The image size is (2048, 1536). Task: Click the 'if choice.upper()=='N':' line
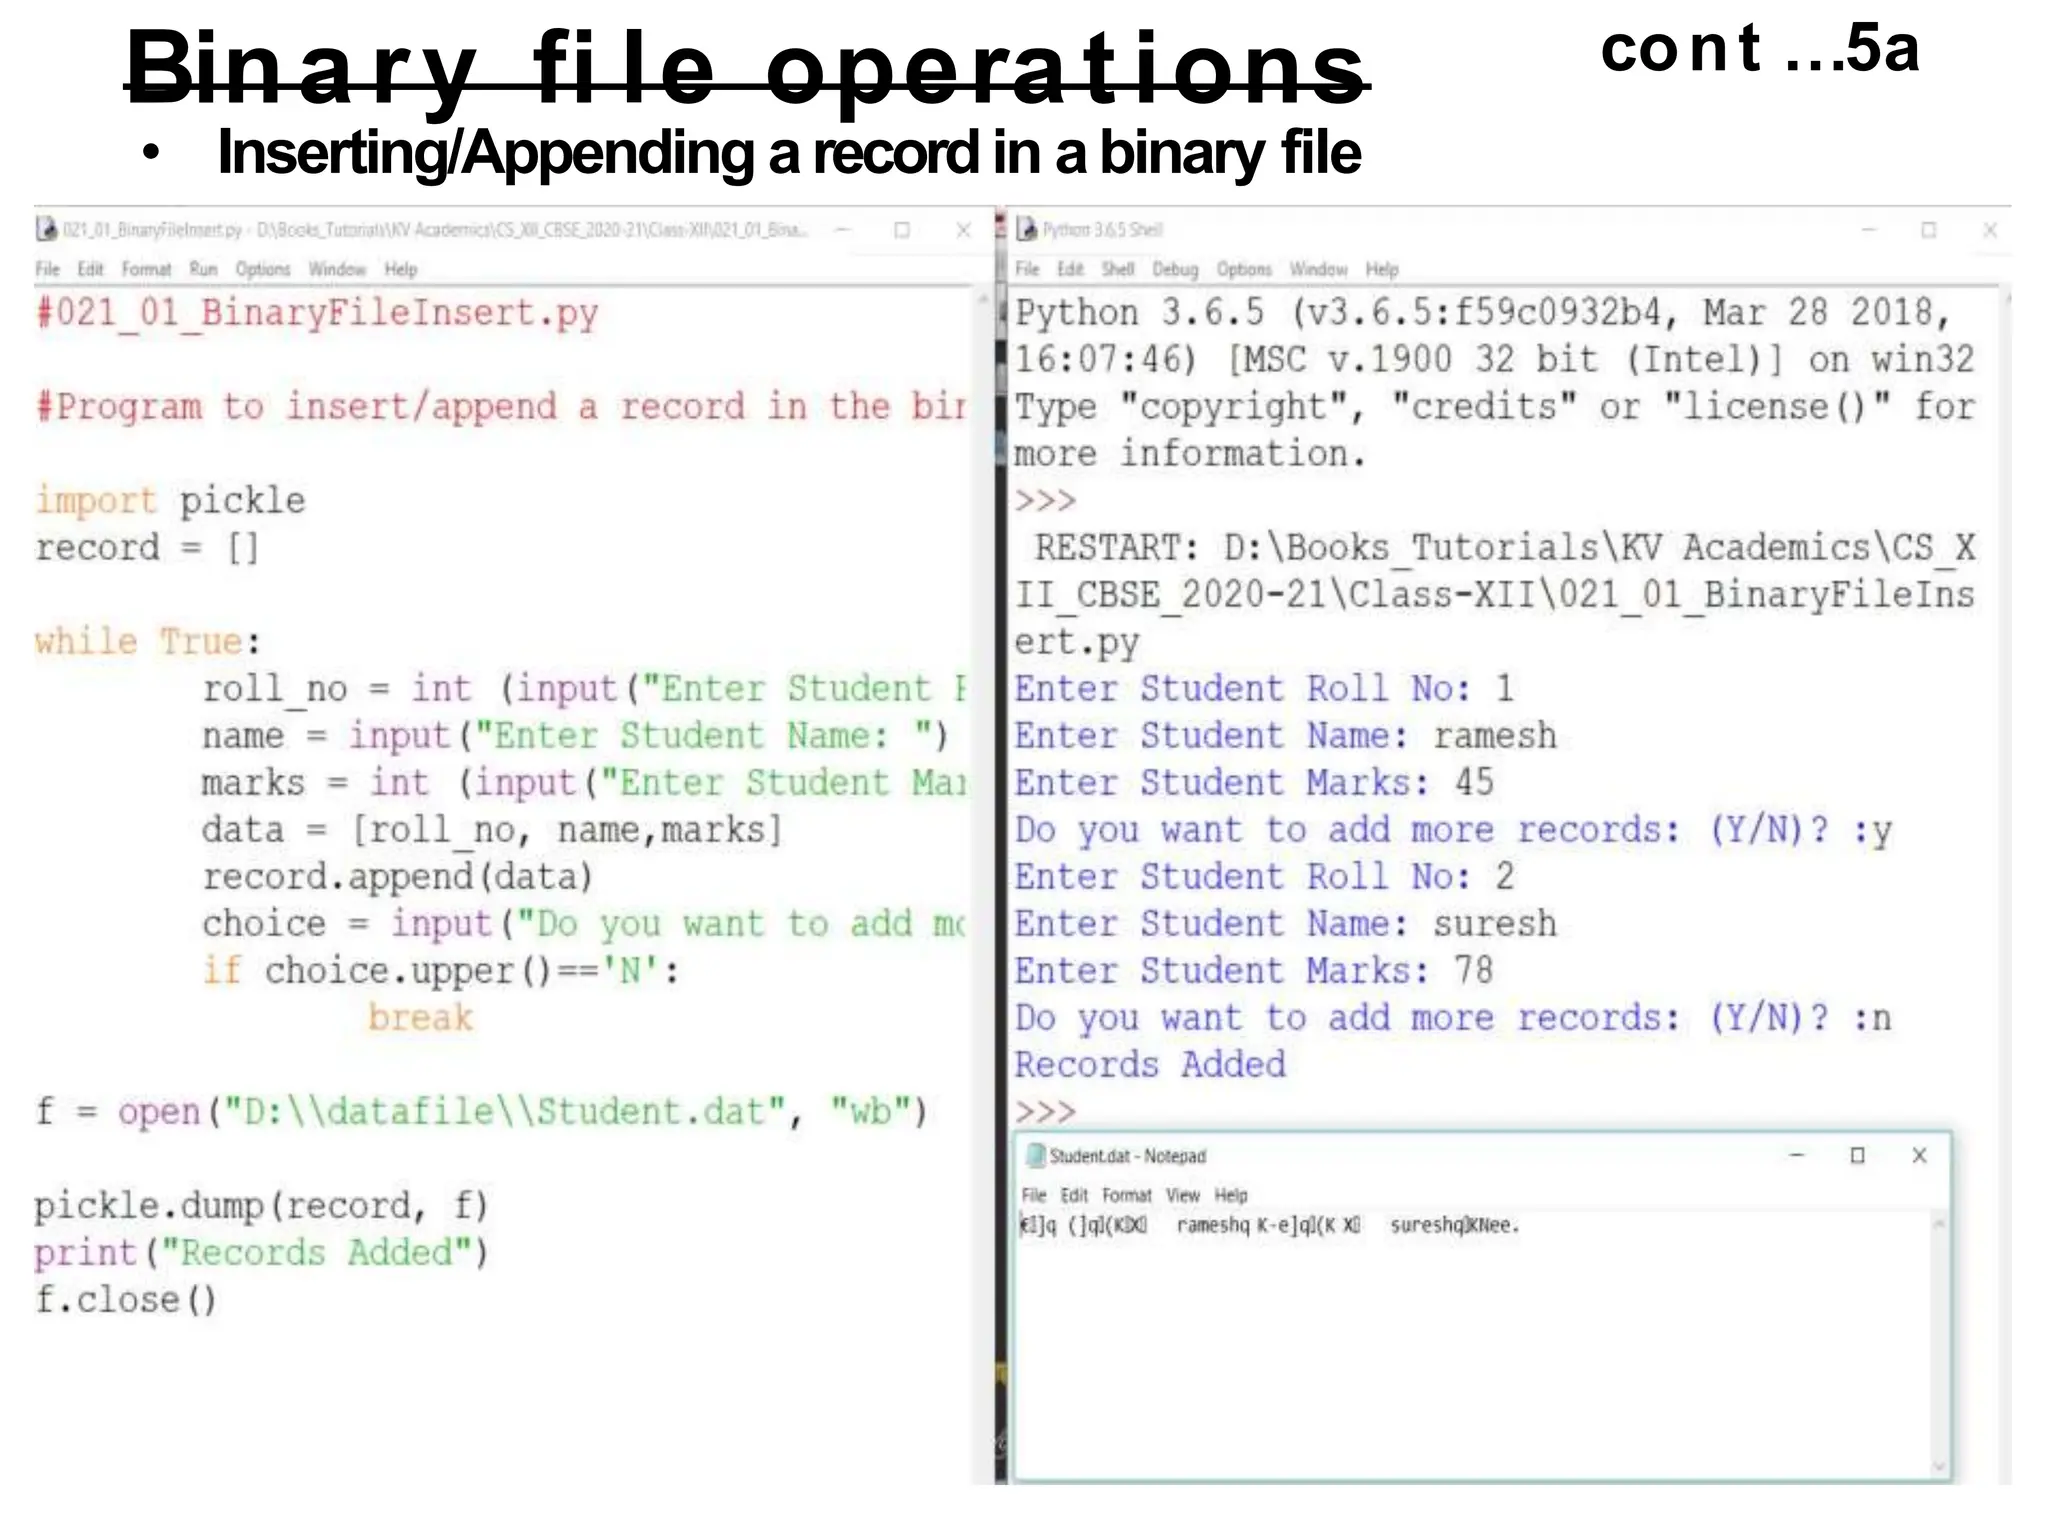441,971
